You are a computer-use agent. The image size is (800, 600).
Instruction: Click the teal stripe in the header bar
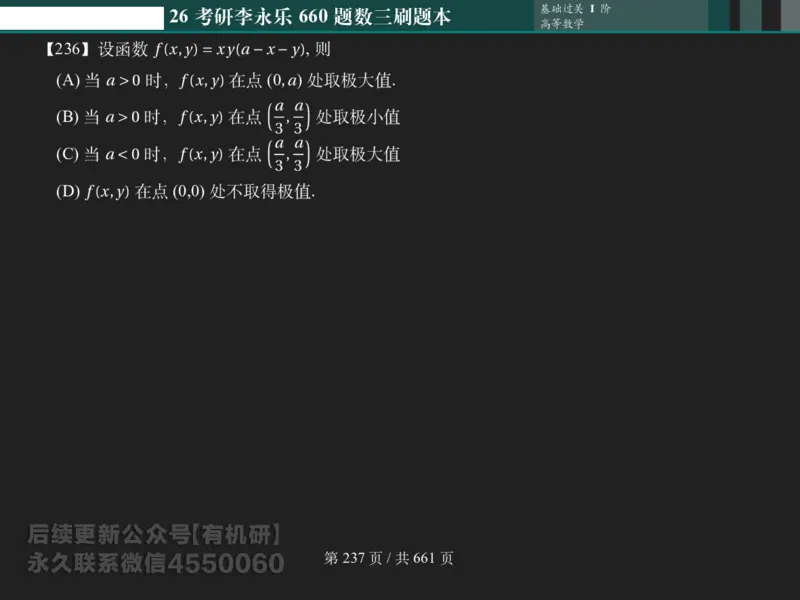[x=718, y=14]
